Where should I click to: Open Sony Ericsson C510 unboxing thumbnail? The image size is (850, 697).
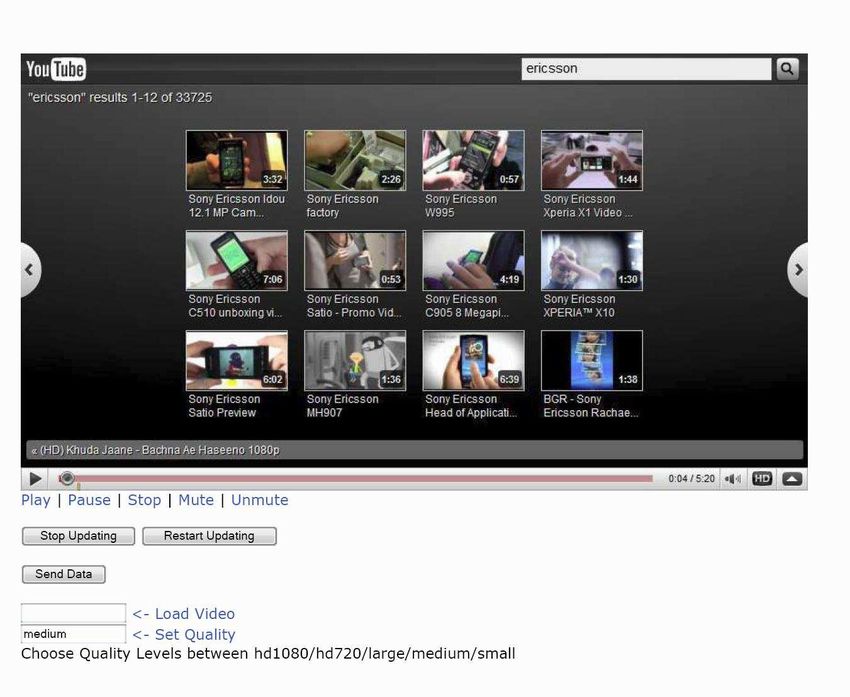[x=236, y=260]
